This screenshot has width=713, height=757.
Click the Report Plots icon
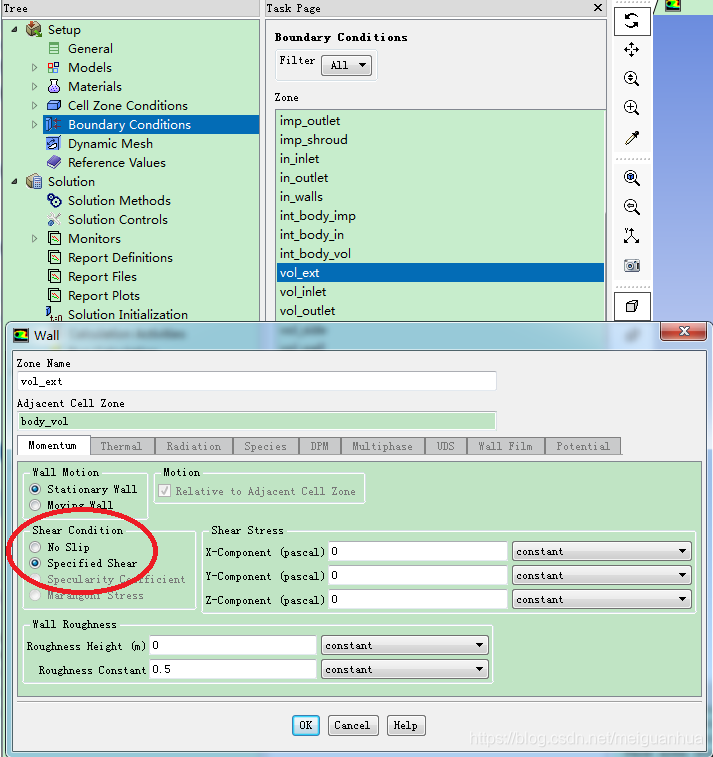pyautogui.click(x=55, y=295)
